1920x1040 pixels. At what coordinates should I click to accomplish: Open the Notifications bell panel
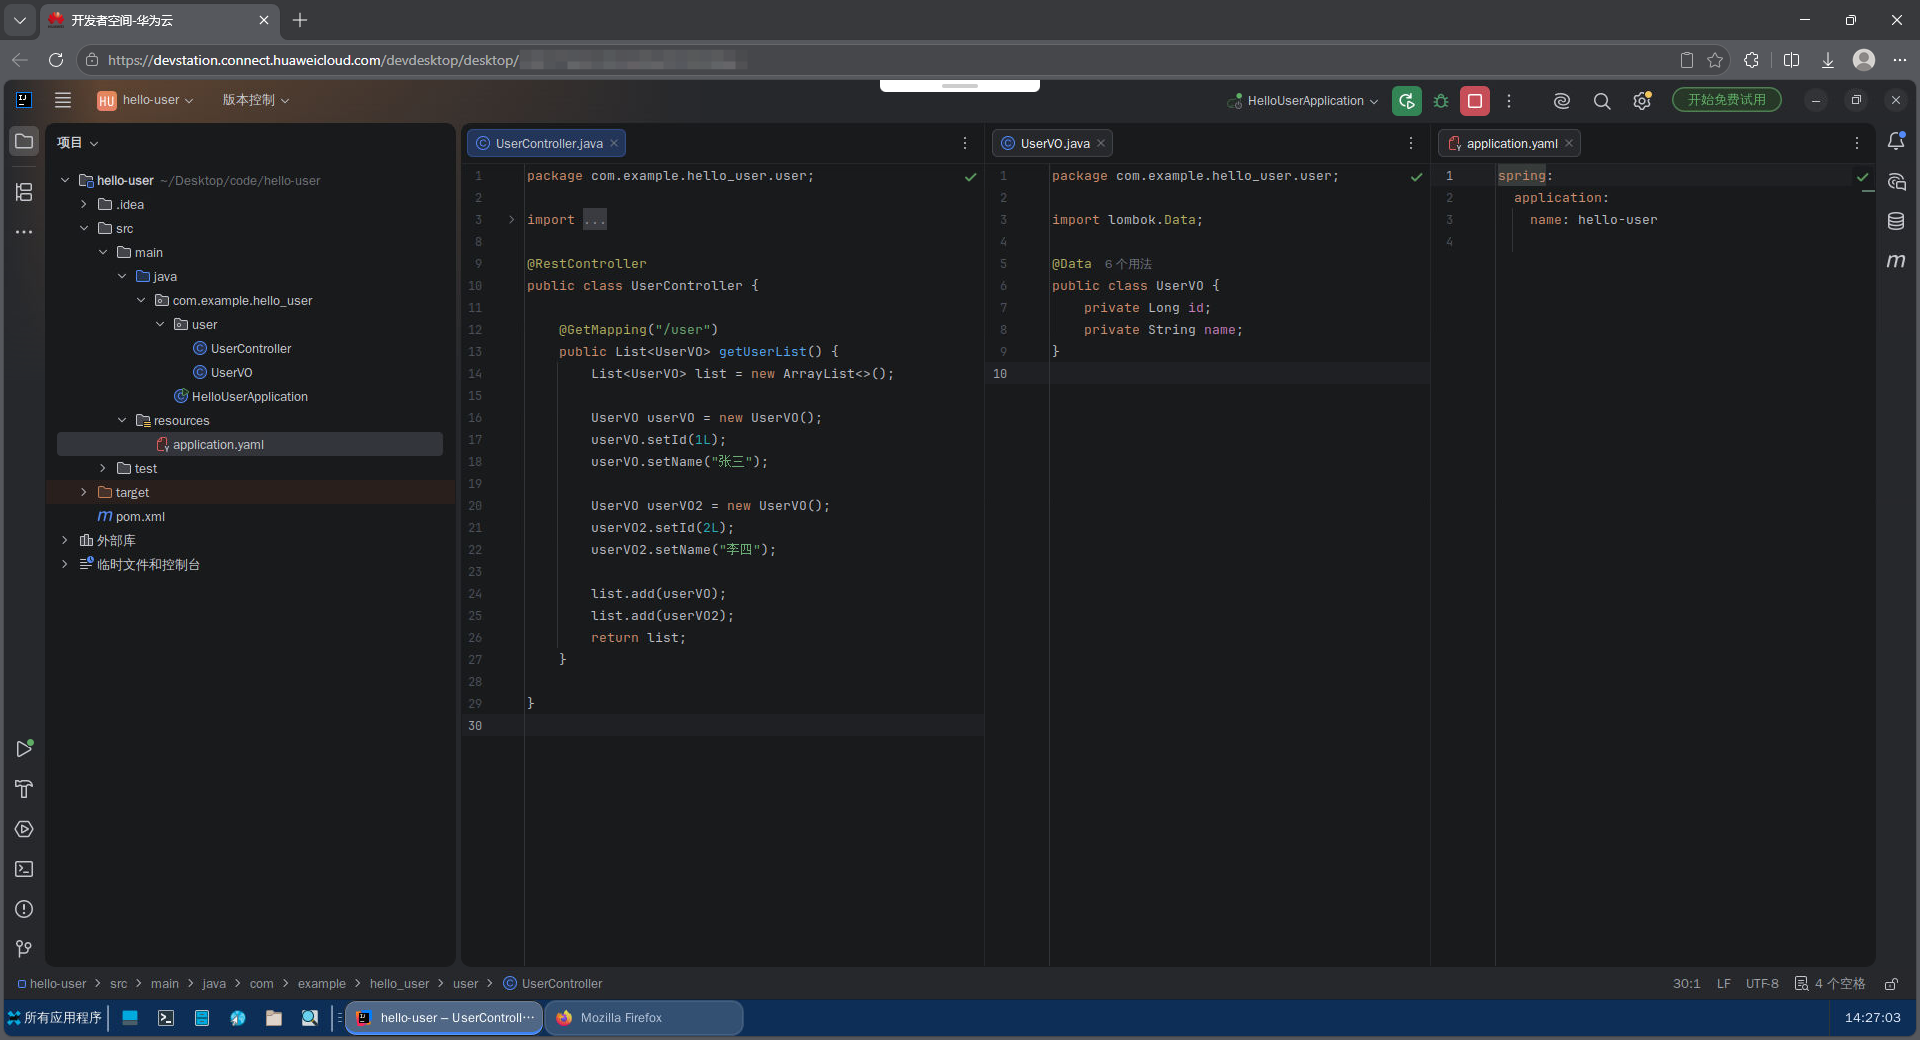pyautogui.click(x=1896, y=141)
